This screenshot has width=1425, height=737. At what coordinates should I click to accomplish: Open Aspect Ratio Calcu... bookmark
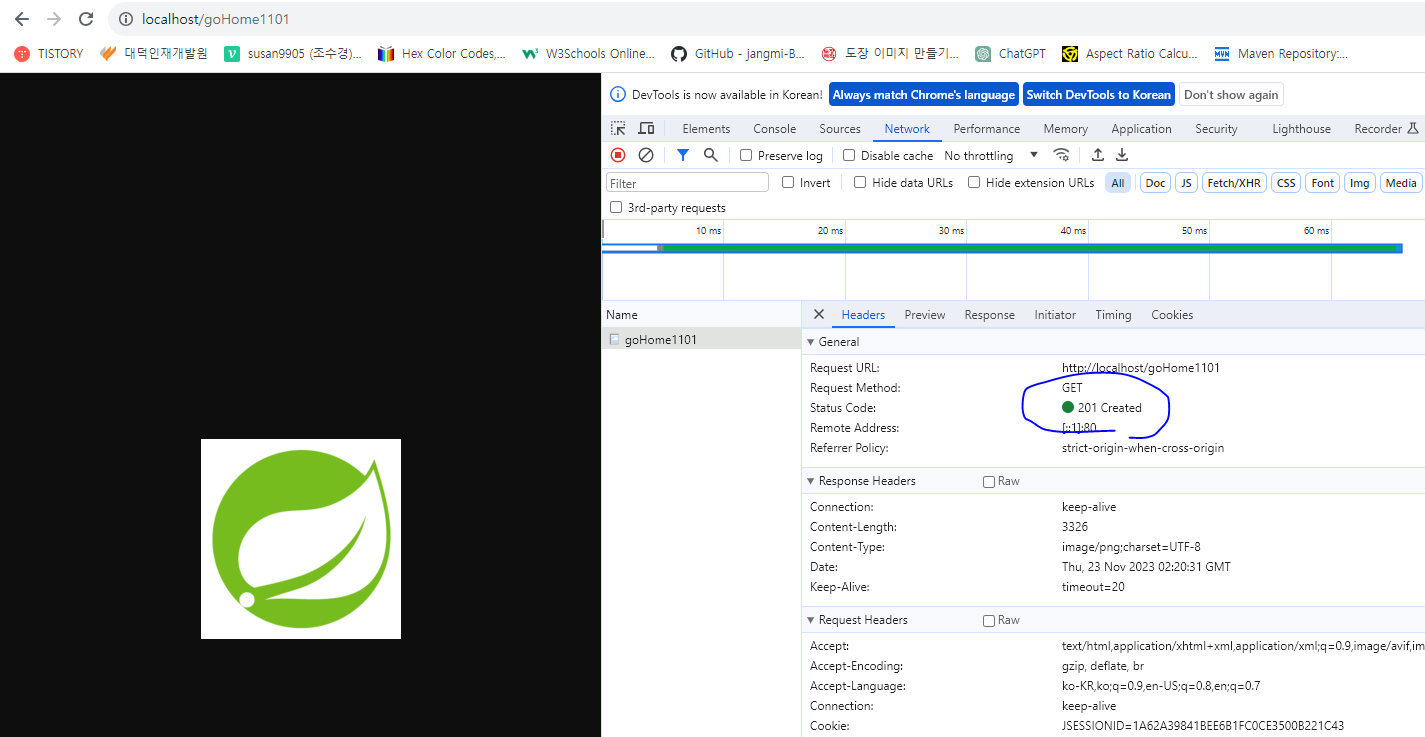pos(1130,54)
